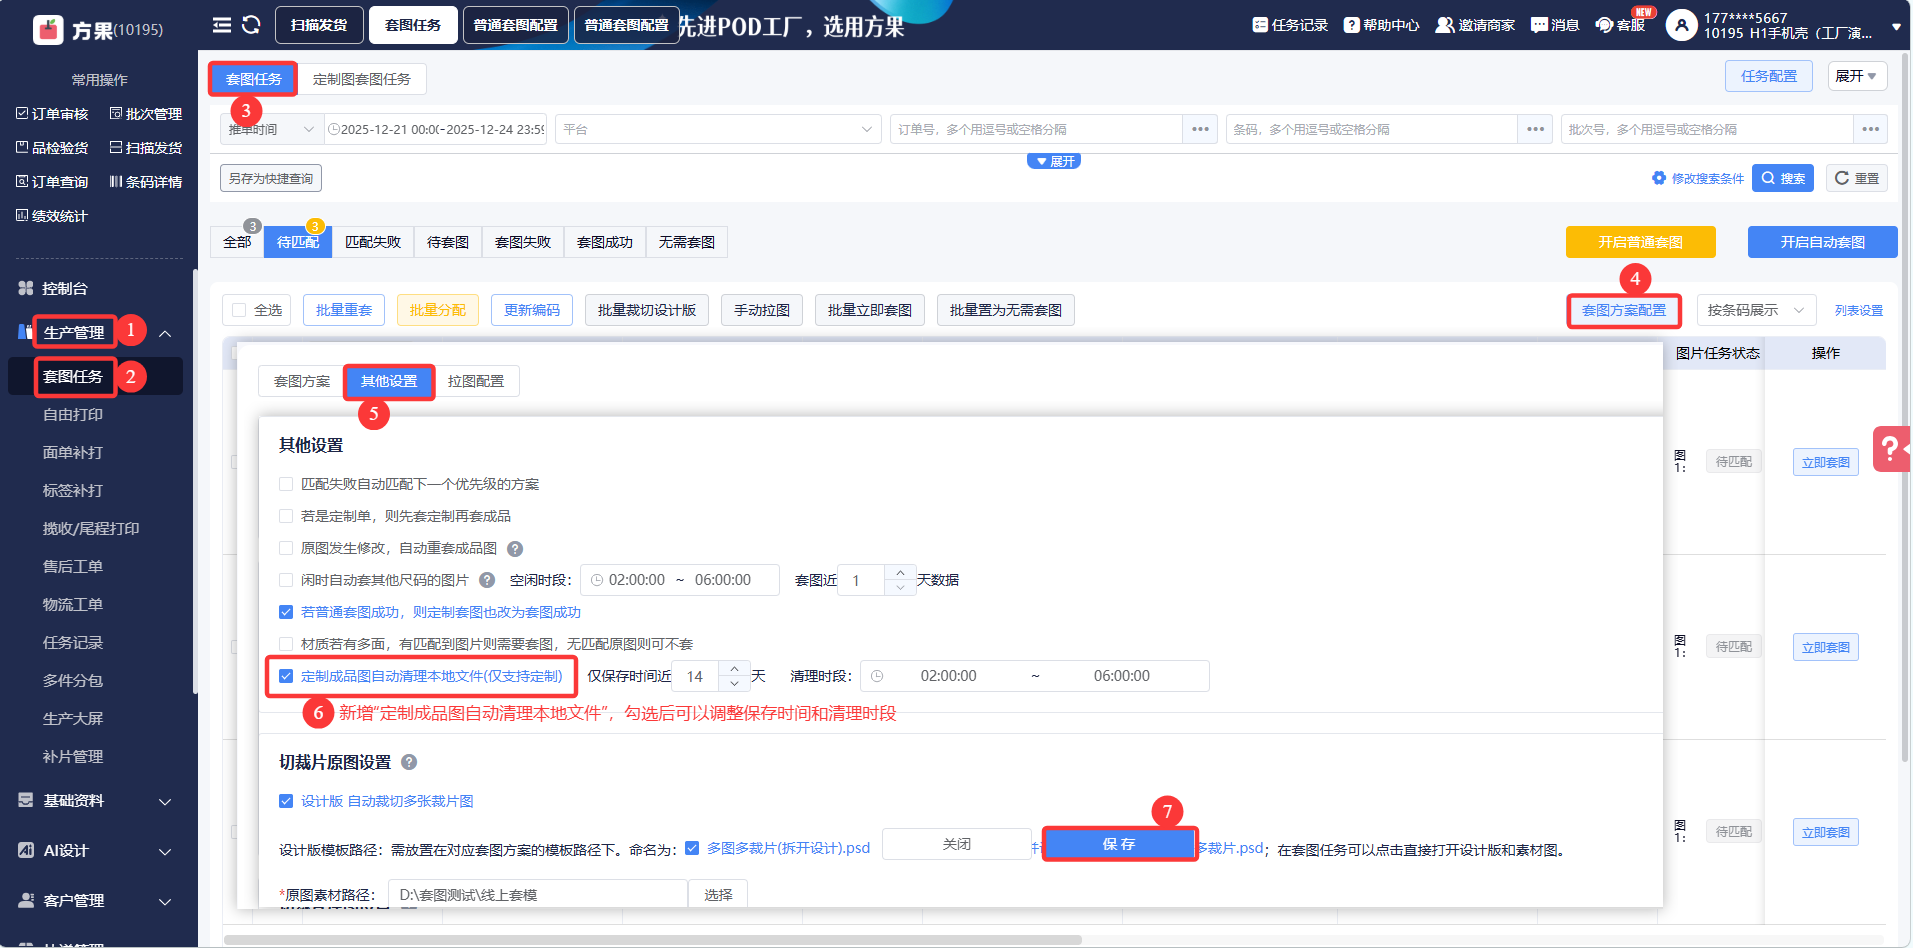Click the gear icon for 修改搜索条件
Image resolution: width=1913 pixels, height=948 pixels.
coord(1659,178)
